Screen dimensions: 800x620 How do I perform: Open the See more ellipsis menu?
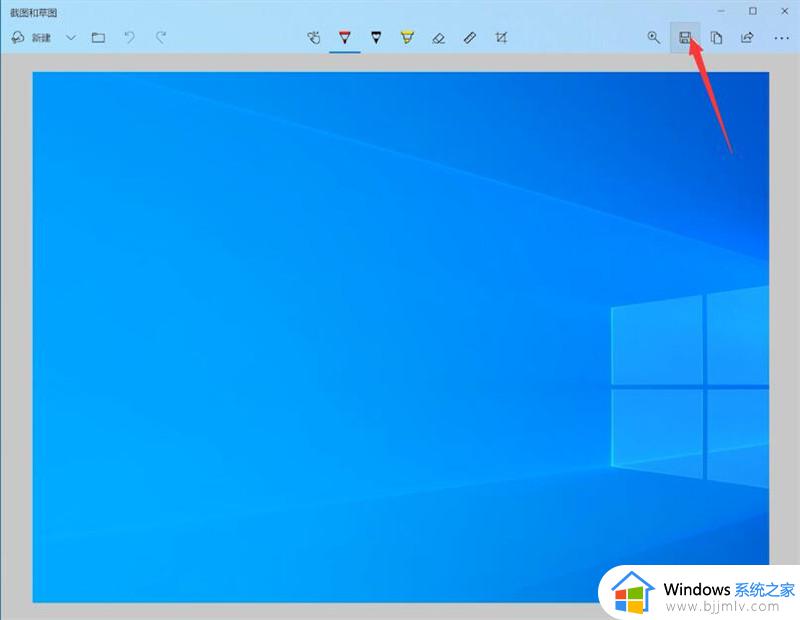pyautogui.click(x=782, y=38)
